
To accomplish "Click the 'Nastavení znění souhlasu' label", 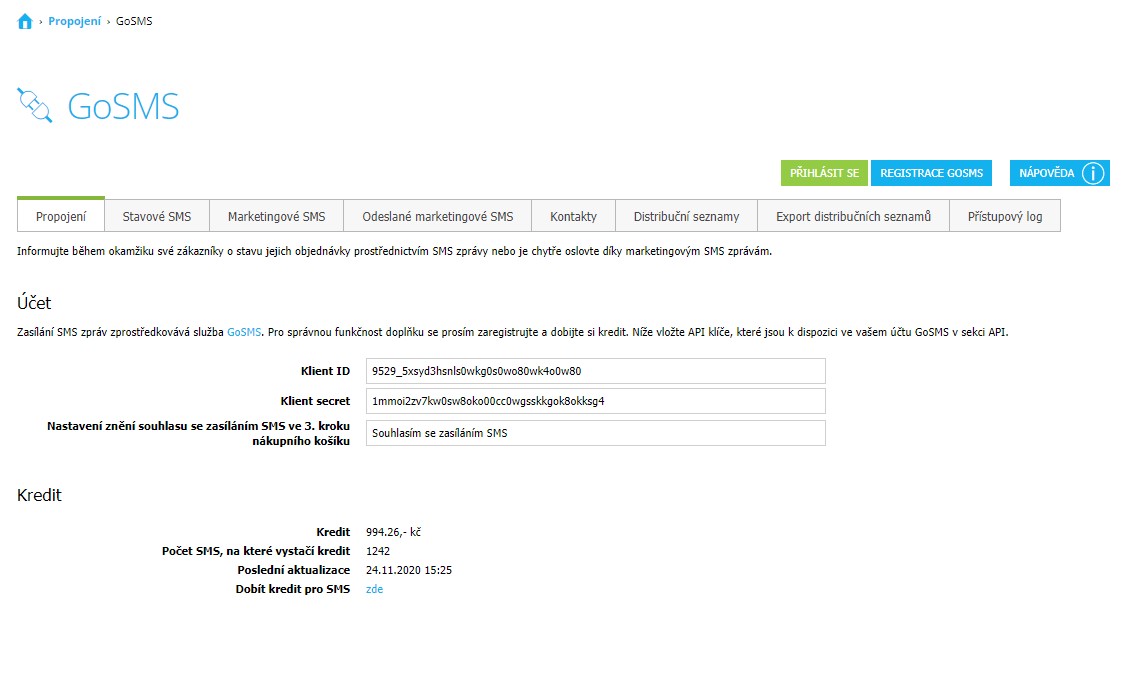I will [x=198, y=433].
